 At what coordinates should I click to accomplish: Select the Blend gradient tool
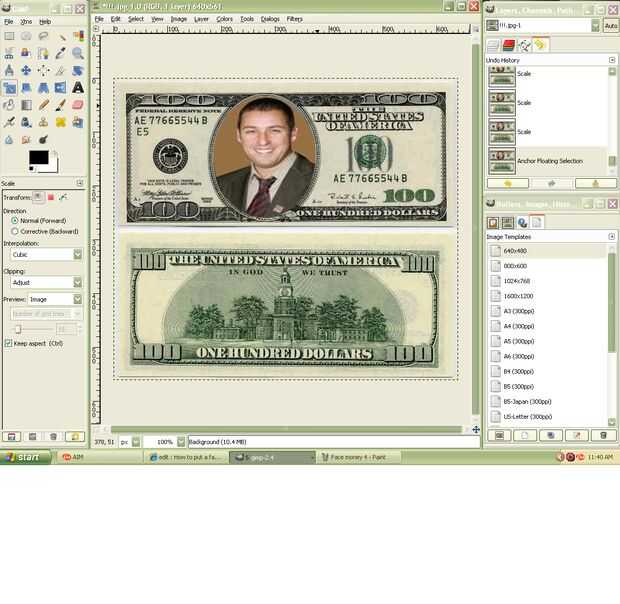(x=26, y=105)
